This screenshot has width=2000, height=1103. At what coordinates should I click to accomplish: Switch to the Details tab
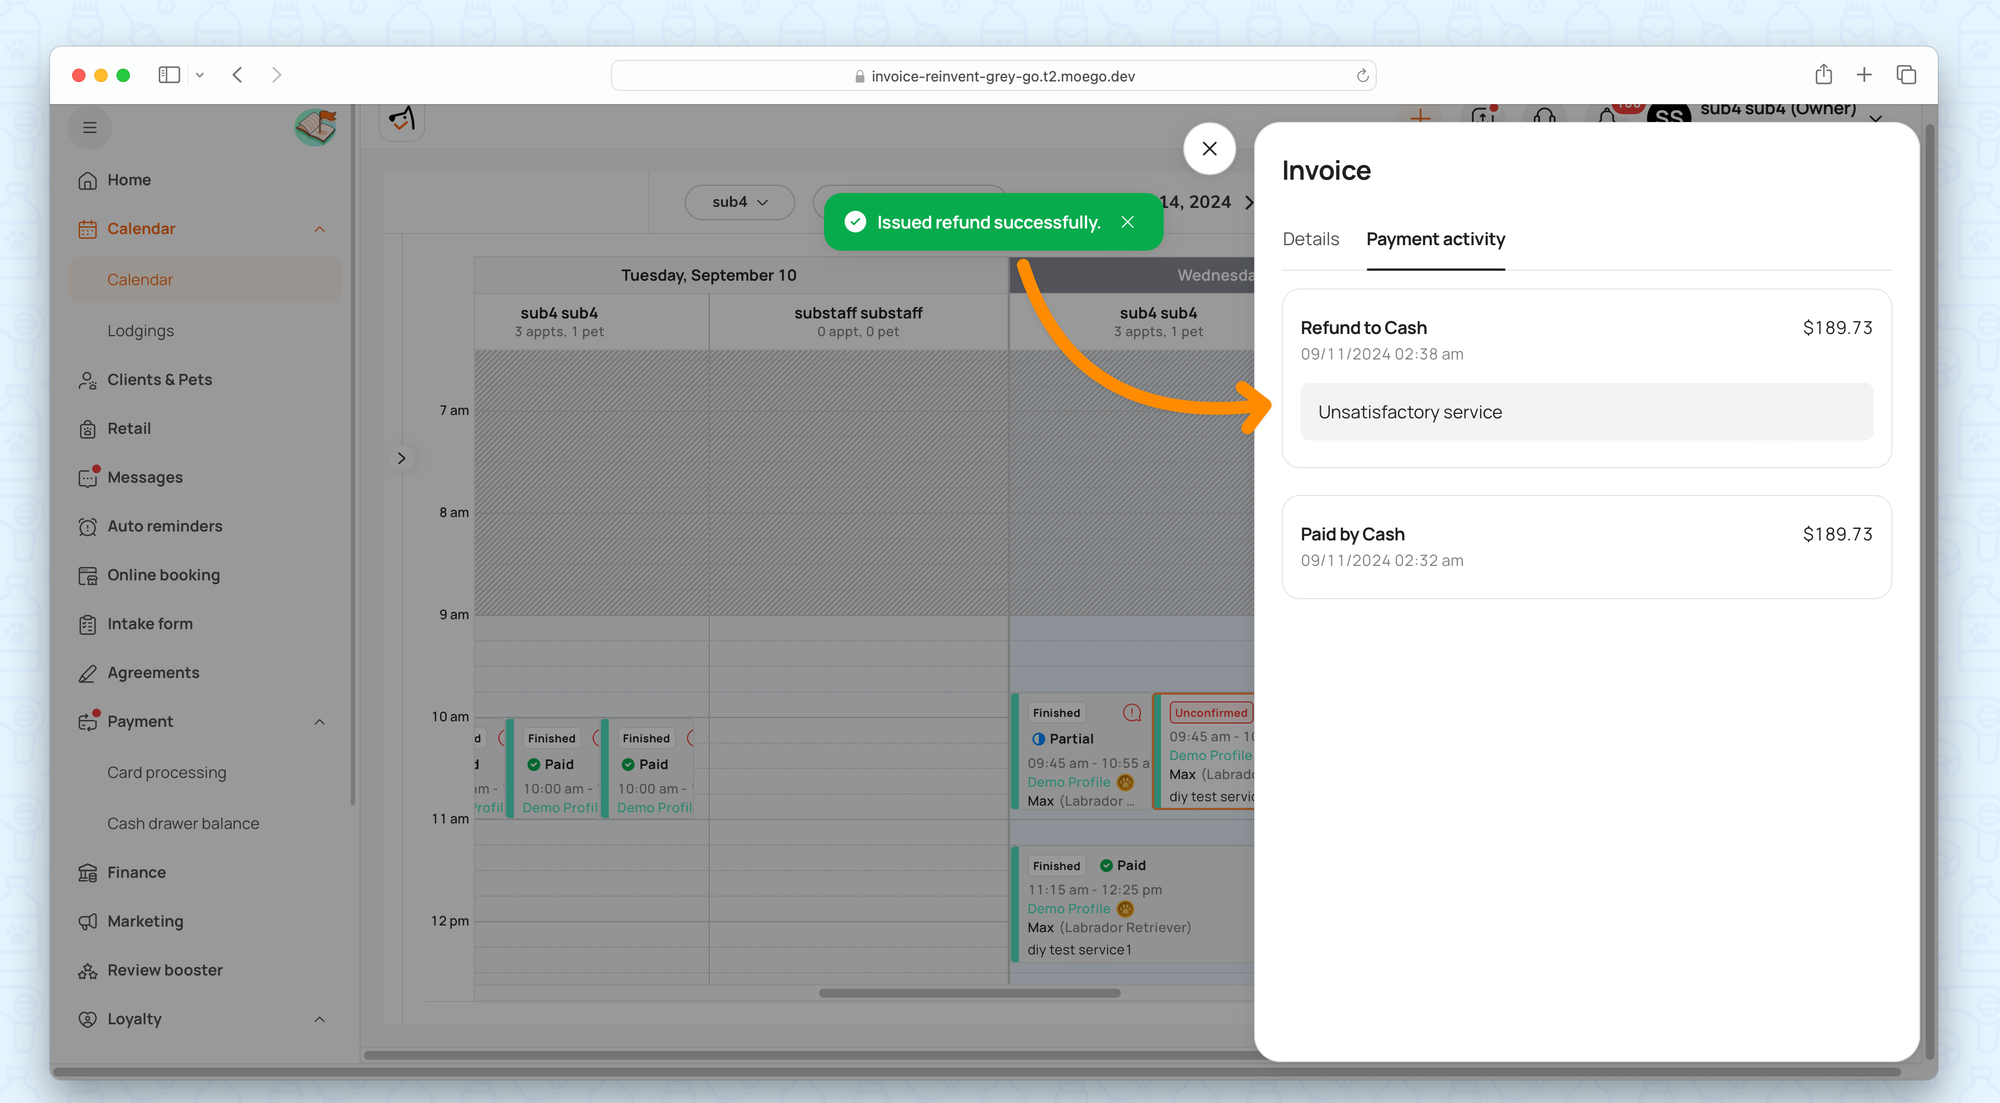(1310, 239)
